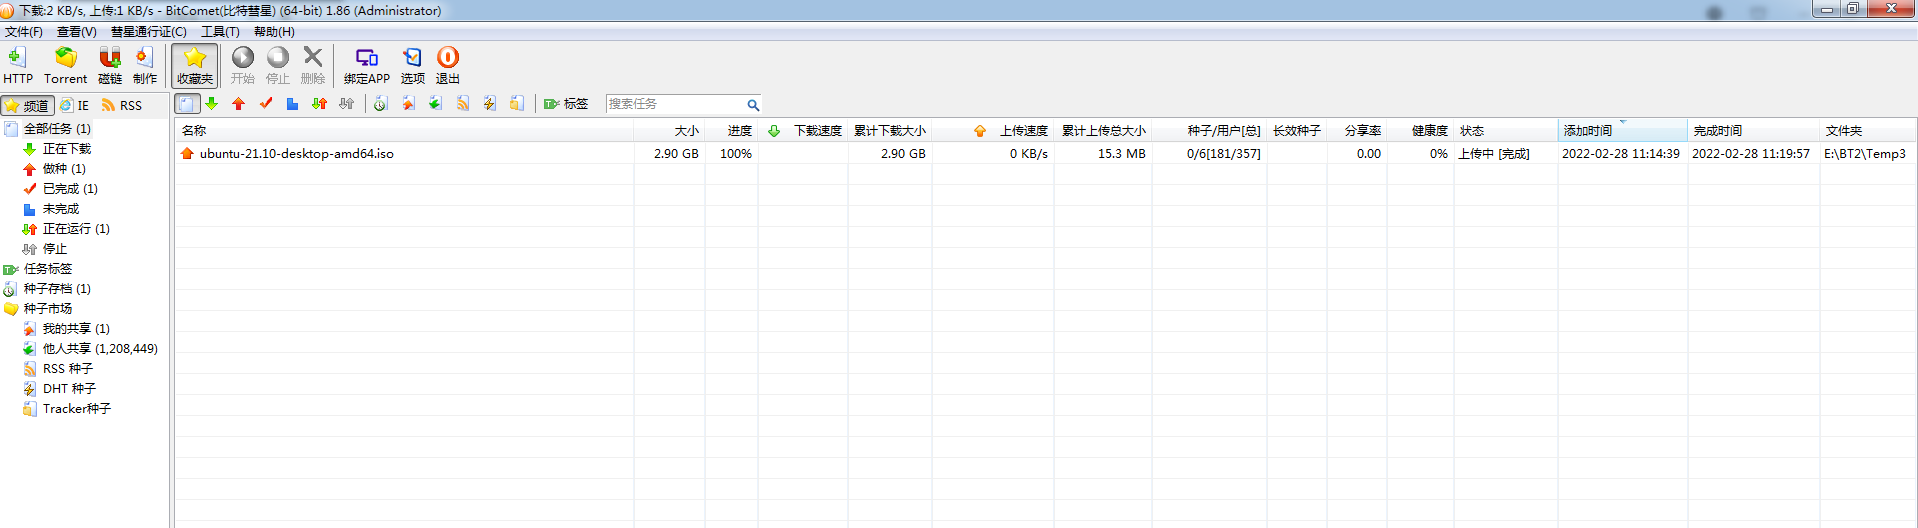Select DHT 种子 in sidebar
1918x528 pixels.
click(x=69, y=389)
